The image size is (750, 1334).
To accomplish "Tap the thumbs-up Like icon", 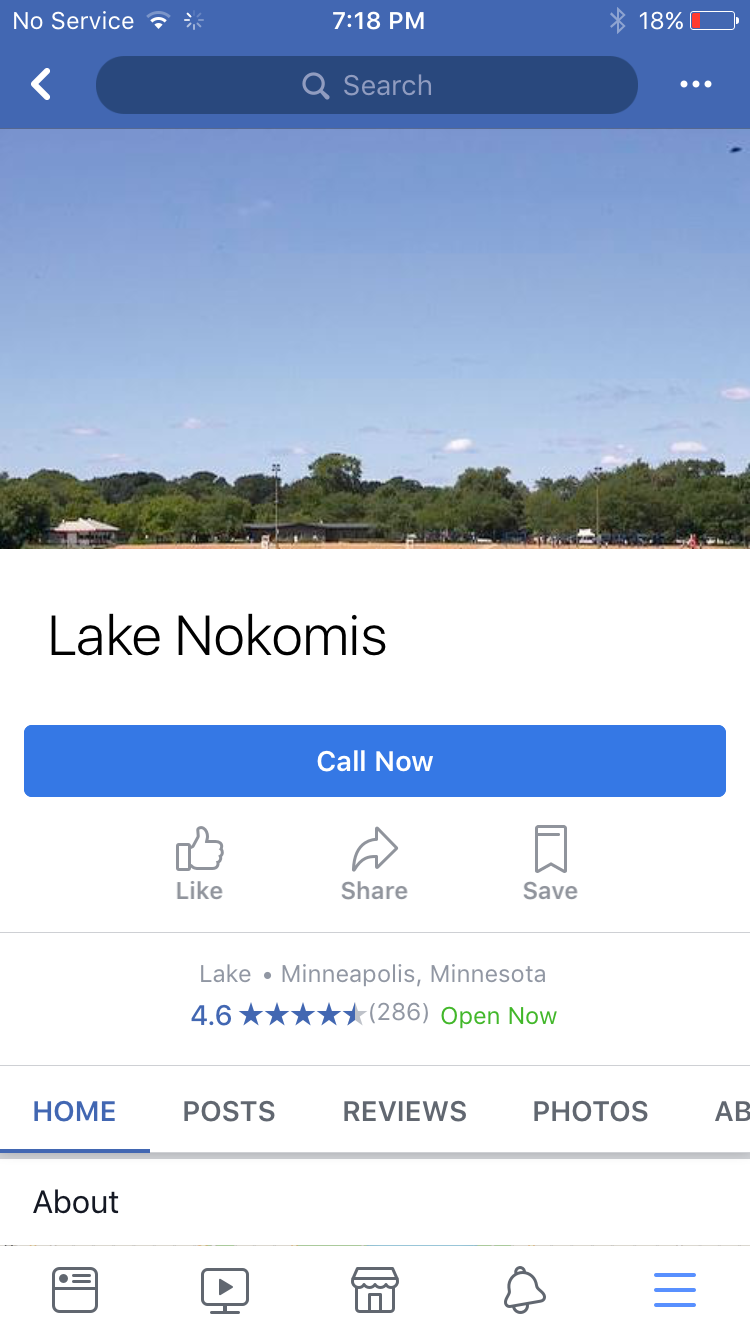I will click(200, 849).
